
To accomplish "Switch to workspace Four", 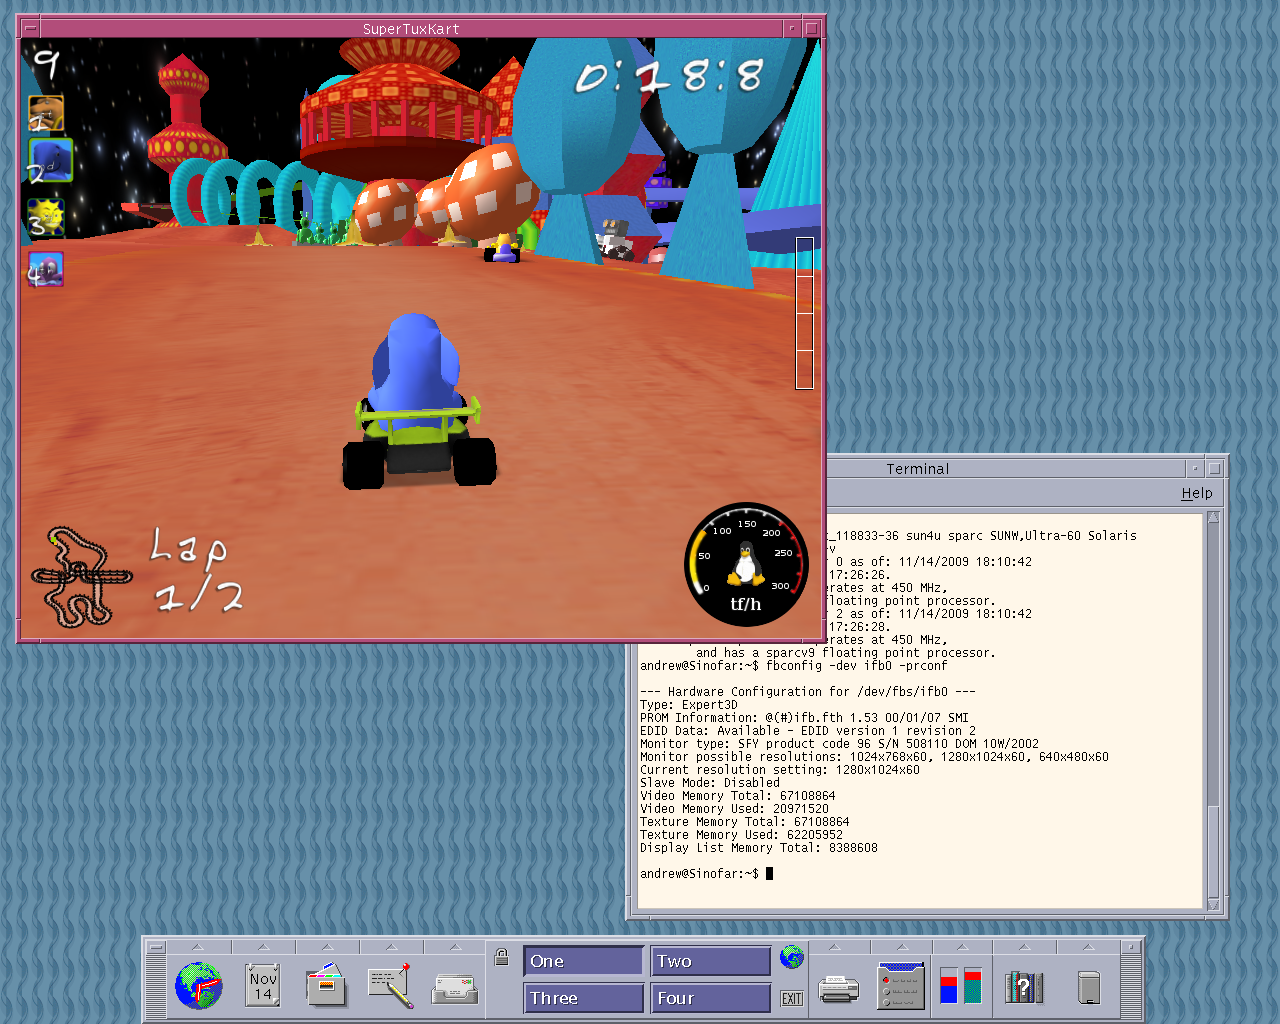I will [711, 998].
